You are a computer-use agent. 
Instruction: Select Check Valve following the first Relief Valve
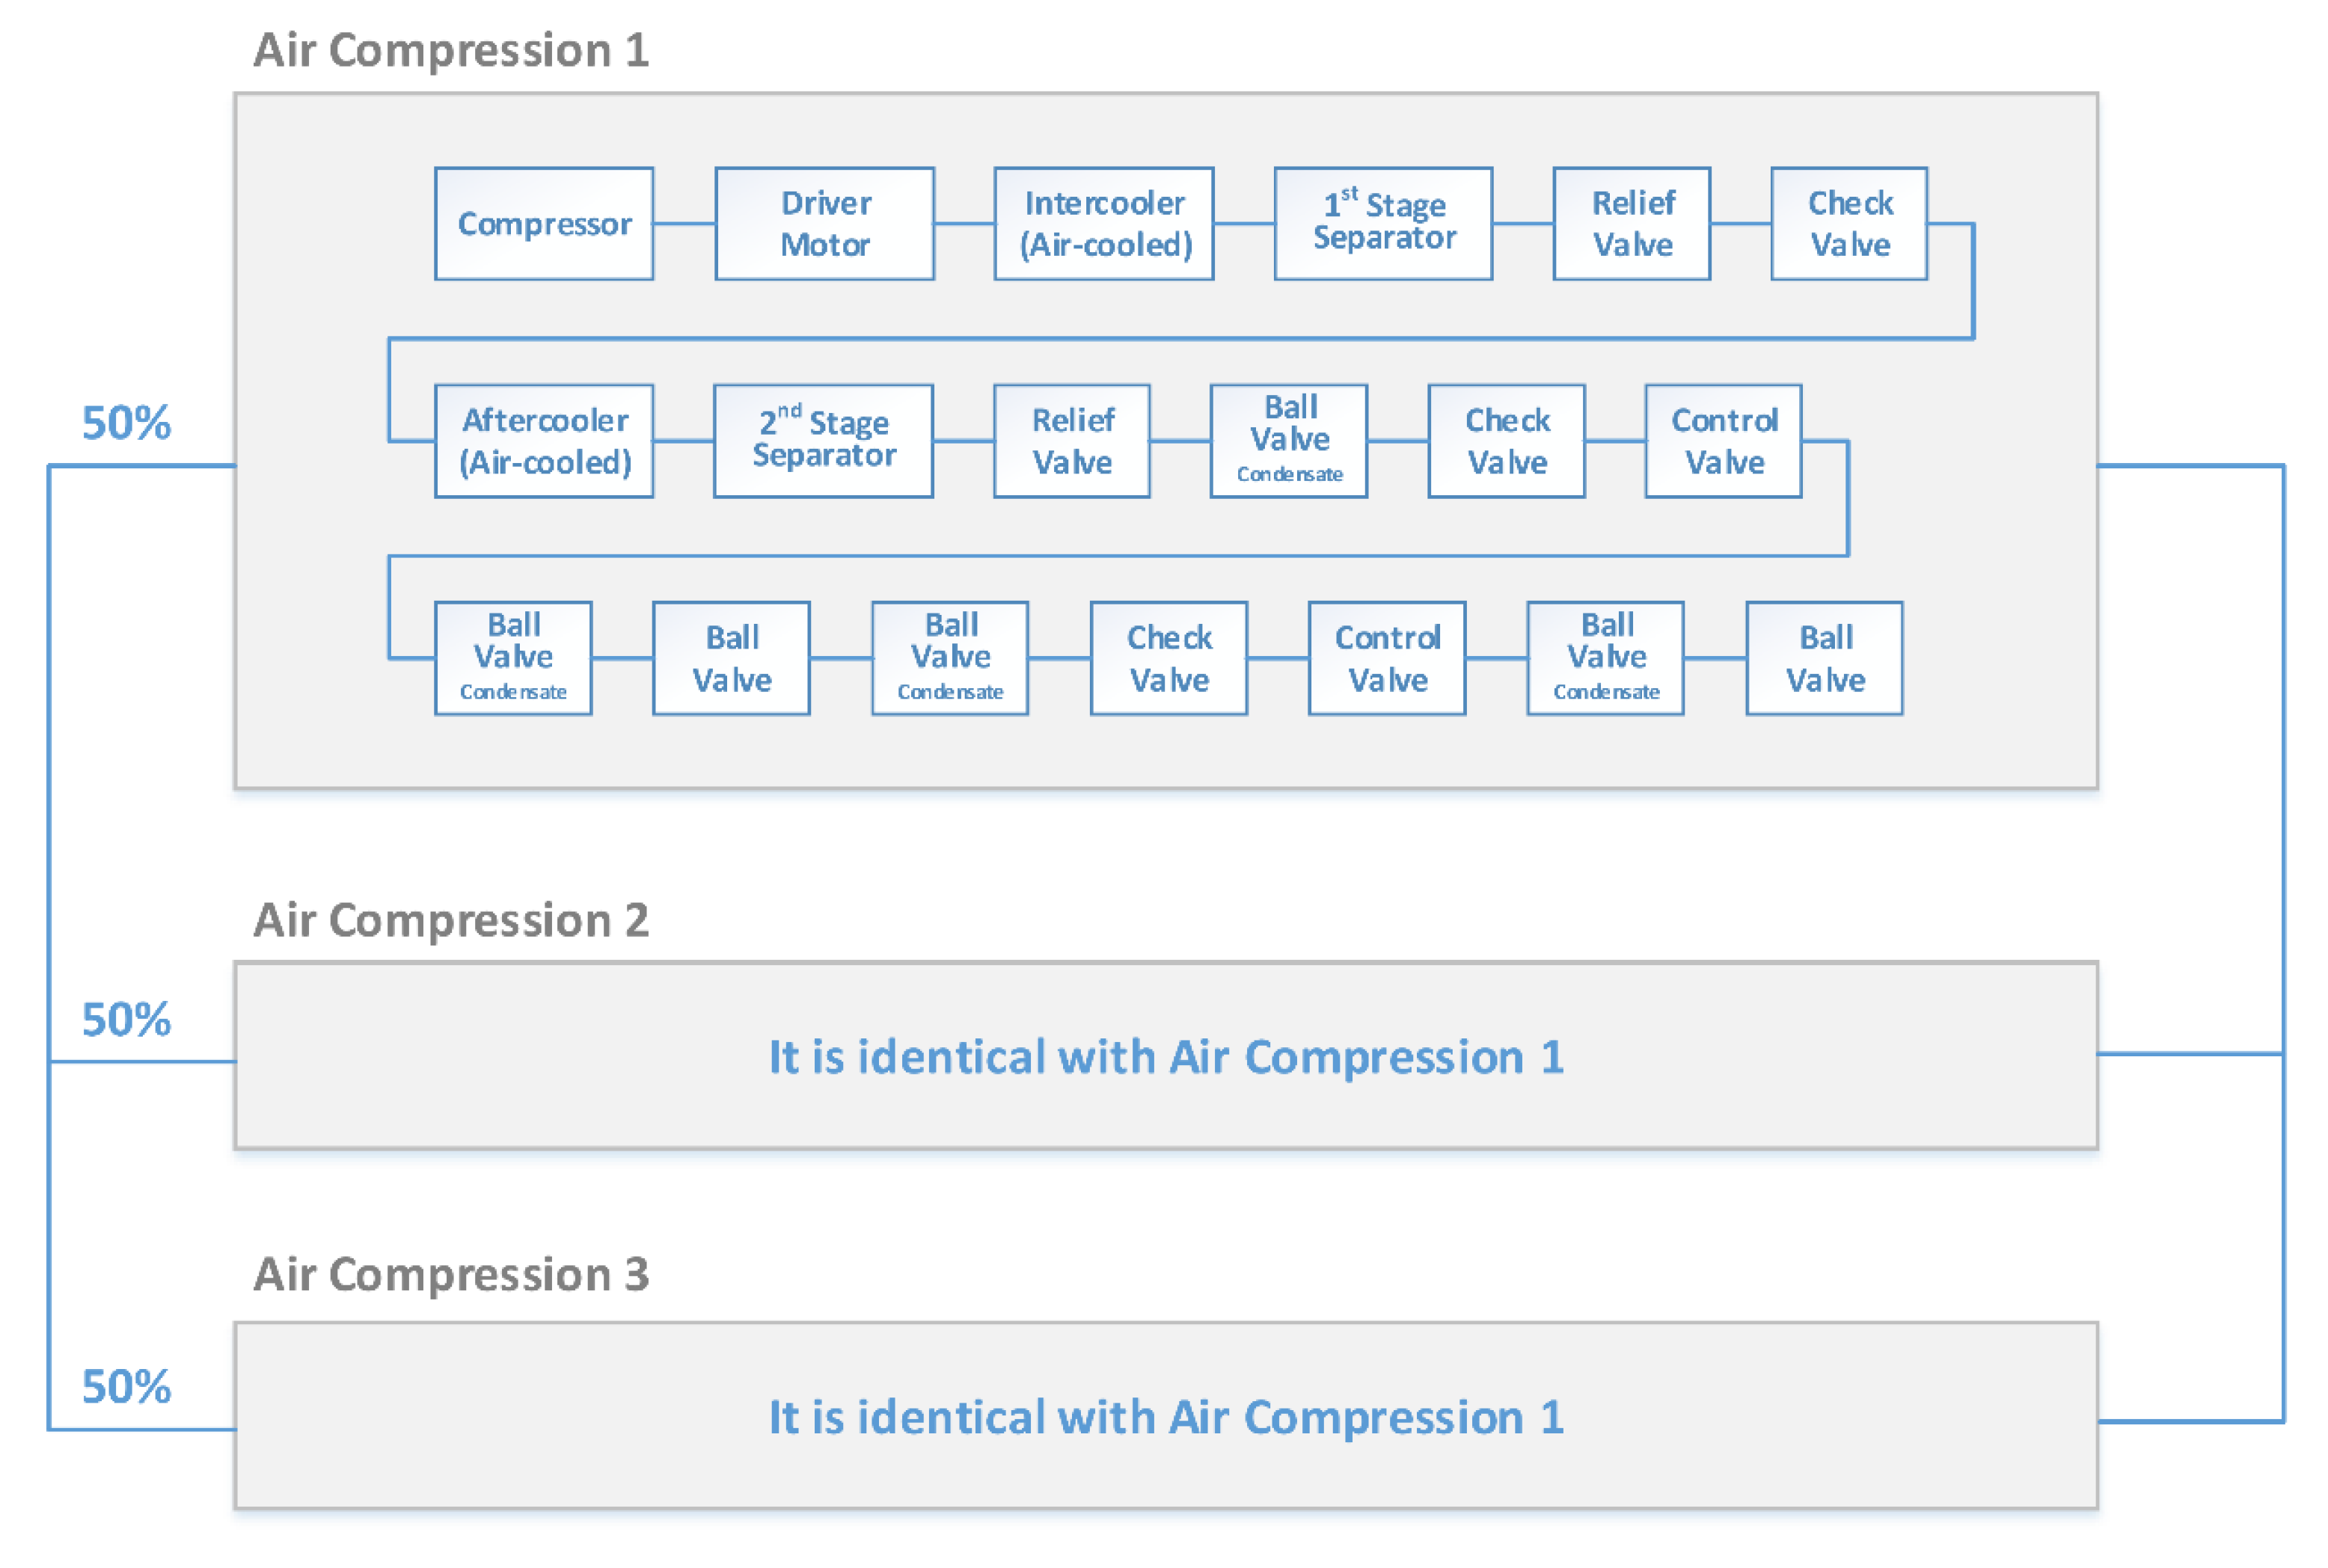1848,223
